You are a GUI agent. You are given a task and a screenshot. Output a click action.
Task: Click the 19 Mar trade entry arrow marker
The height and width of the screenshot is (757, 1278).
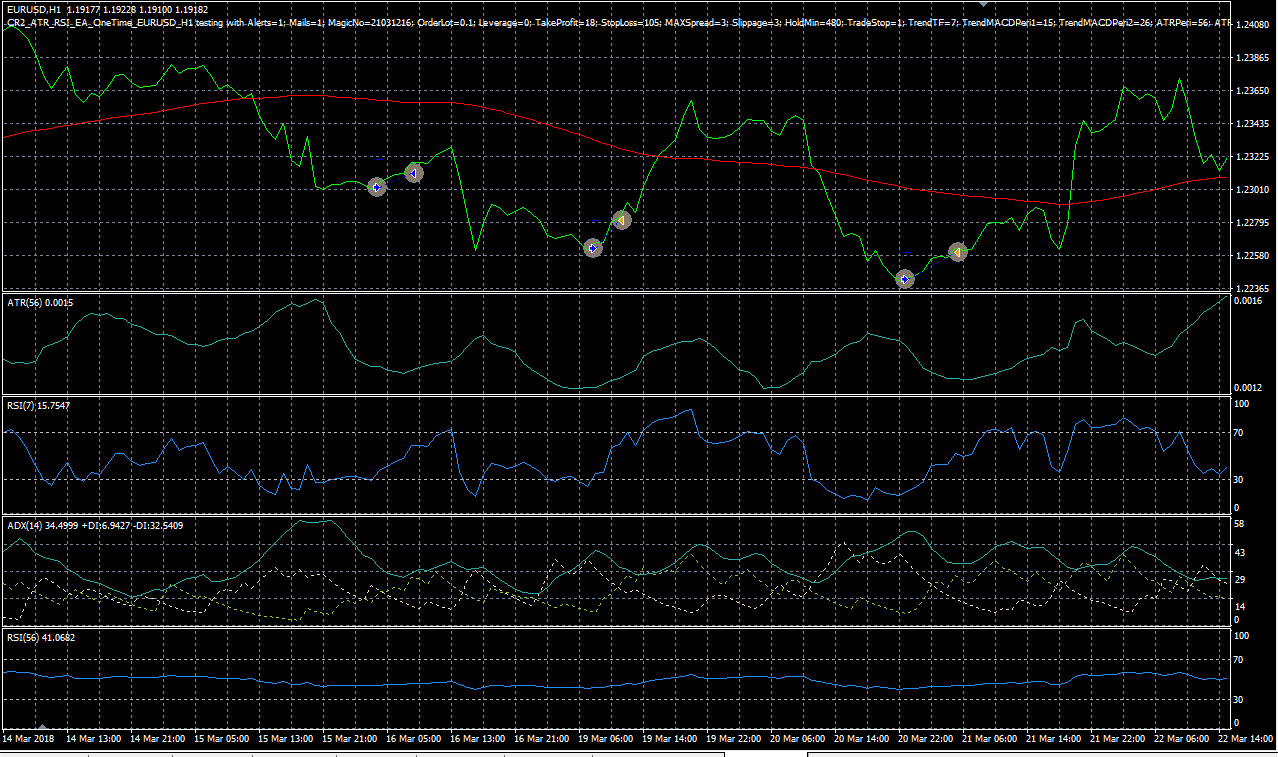click(x=593, y=248)
